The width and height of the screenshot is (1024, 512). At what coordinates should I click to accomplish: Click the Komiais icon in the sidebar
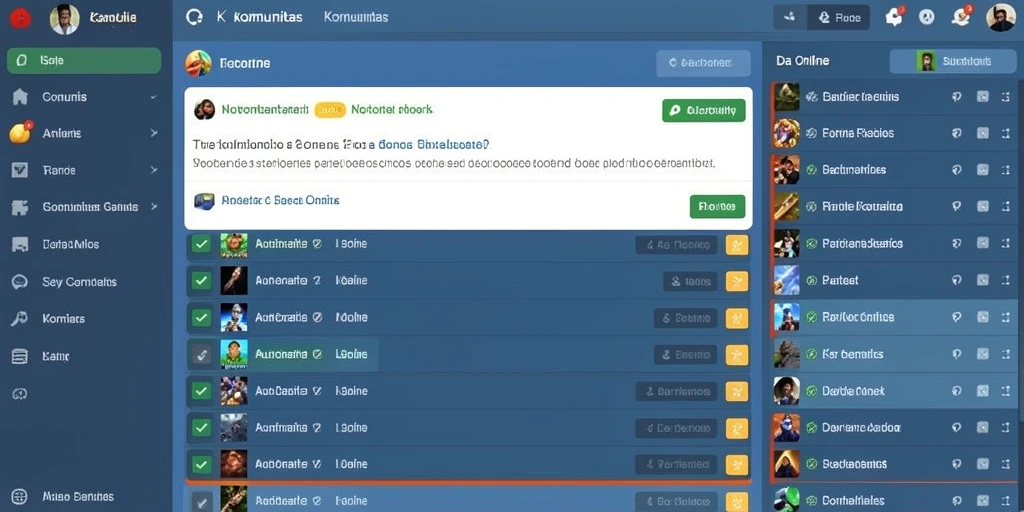(x=20, y=319)
